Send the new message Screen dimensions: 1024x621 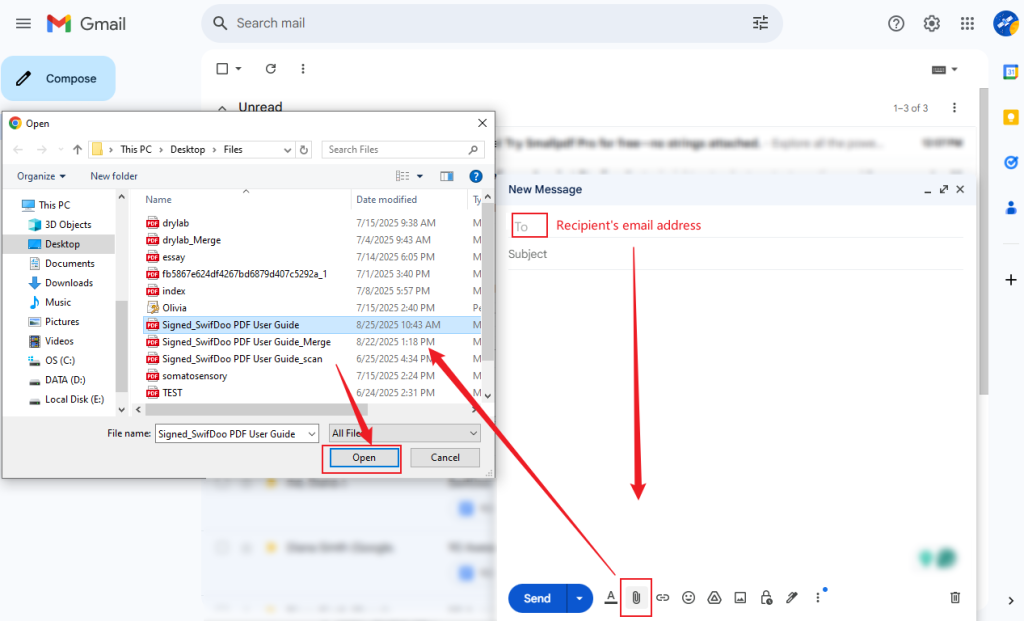coord(537,597)
